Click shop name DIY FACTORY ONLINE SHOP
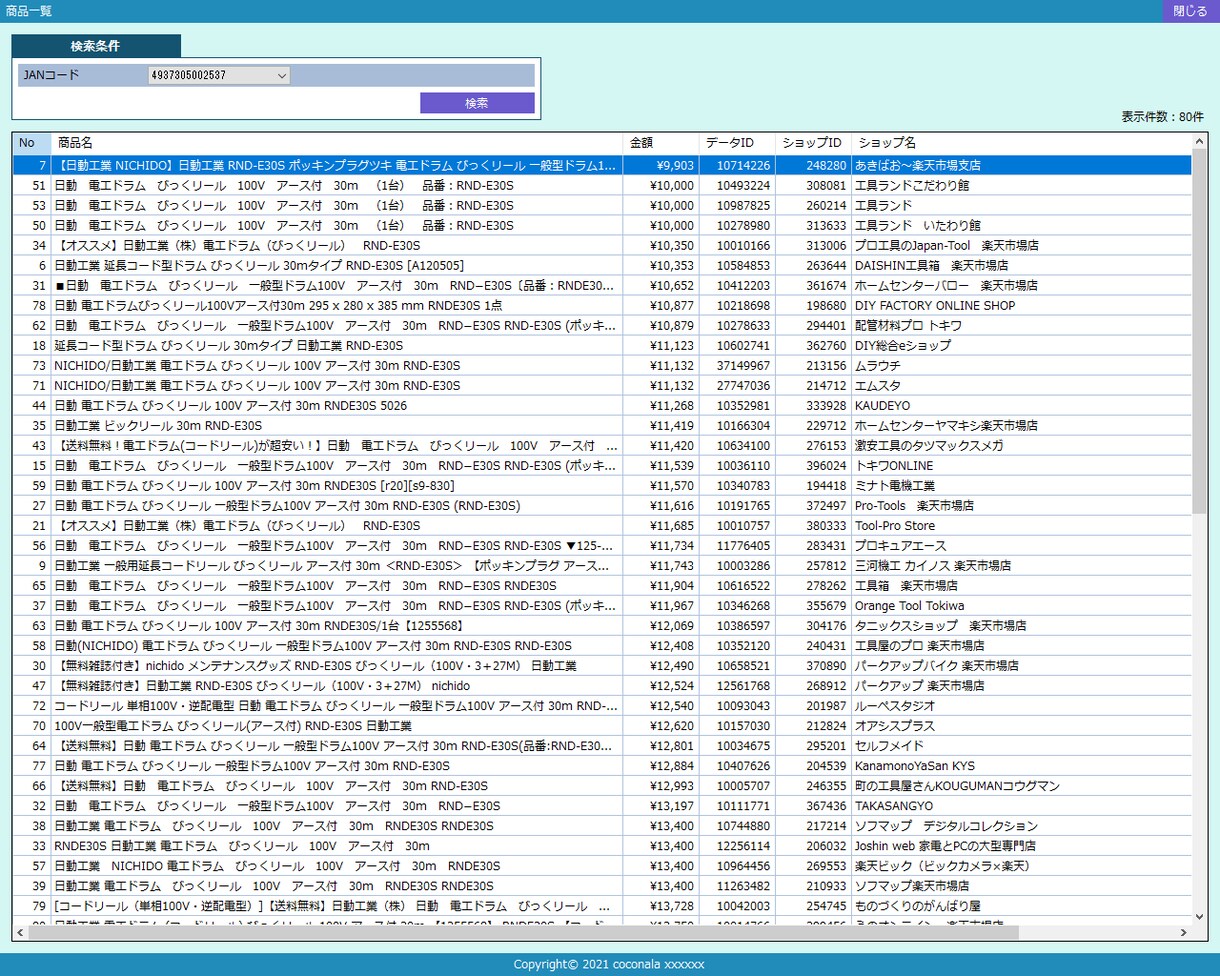This screenshot has height=976, width=1220. coord(934,305)
